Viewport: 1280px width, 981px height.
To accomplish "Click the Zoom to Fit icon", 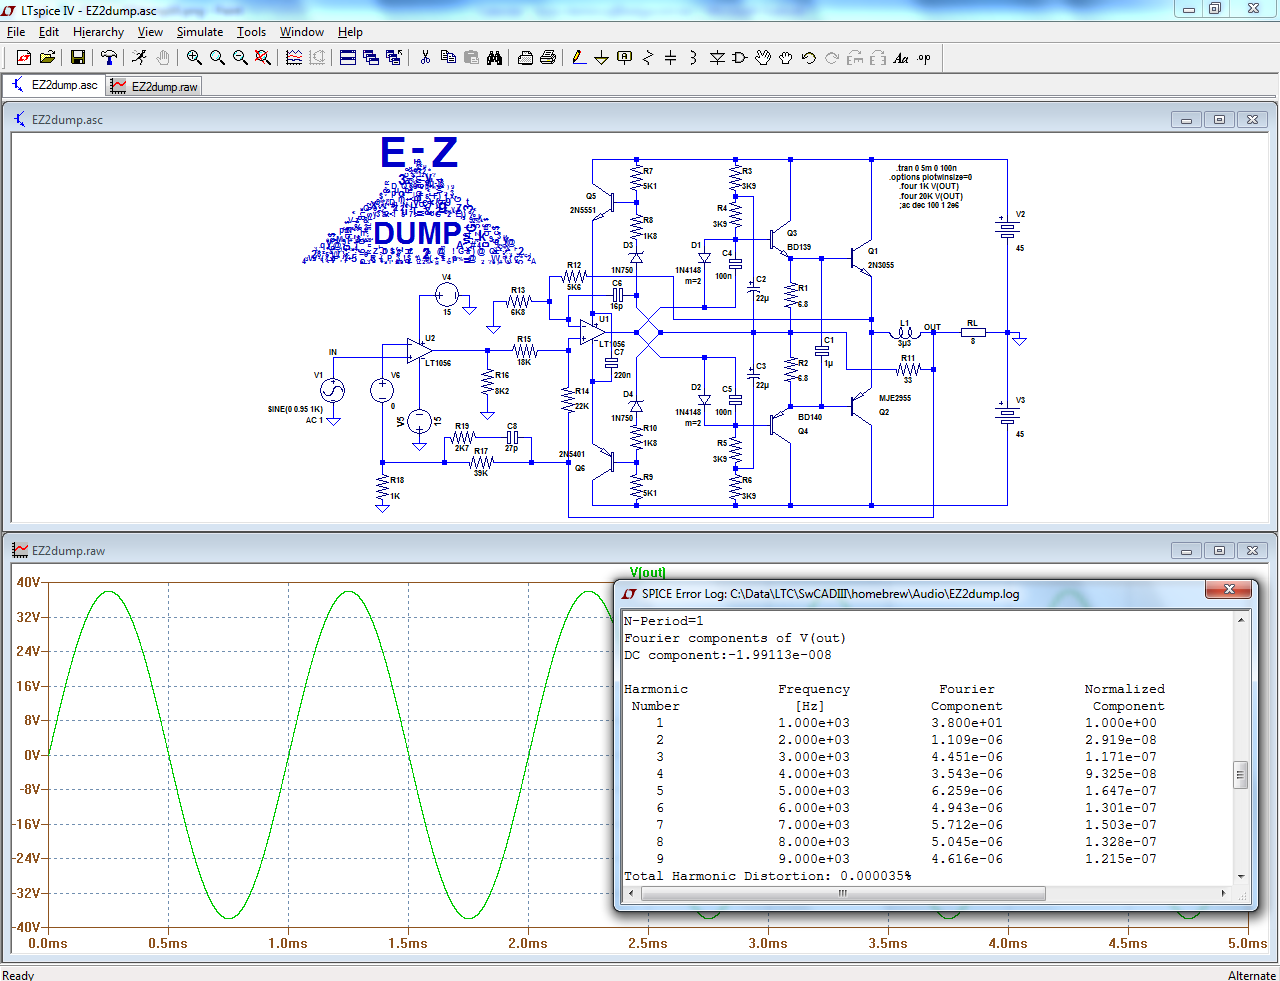I will pos(263,58).
